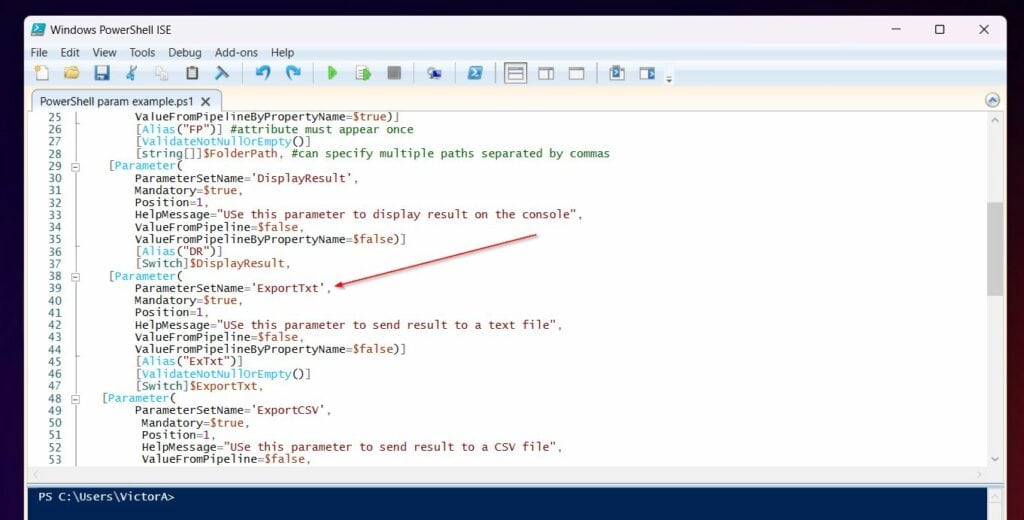Viewport: 1024px width, 520px height.
Task: Open the View menu
Action: click(104, 52)
